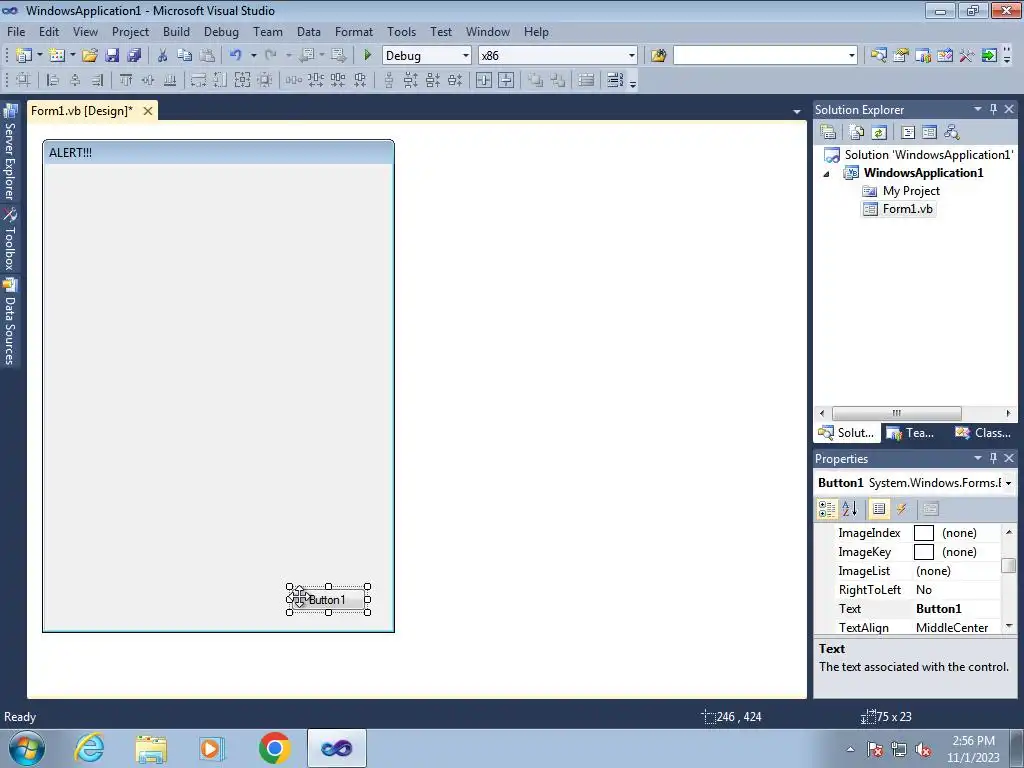This screenshot has height=768, width=1024.
Task: Switch to the Team Explorer tab
Action: (911, 432)
